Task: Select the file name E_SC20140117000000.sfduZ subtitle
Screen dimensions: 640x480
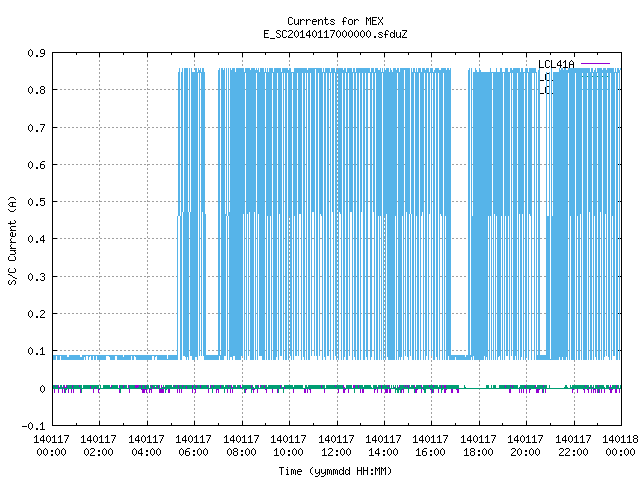Action: (x=335, y=34)
